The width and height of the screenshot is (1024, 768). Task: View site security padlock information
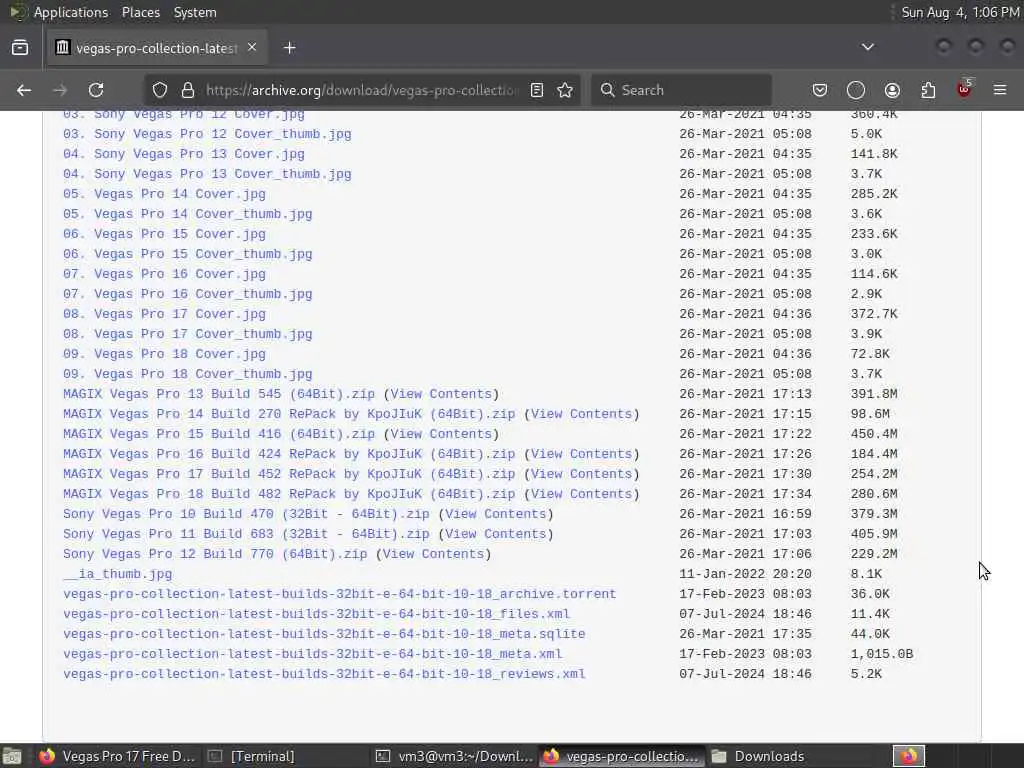(188, 90)
